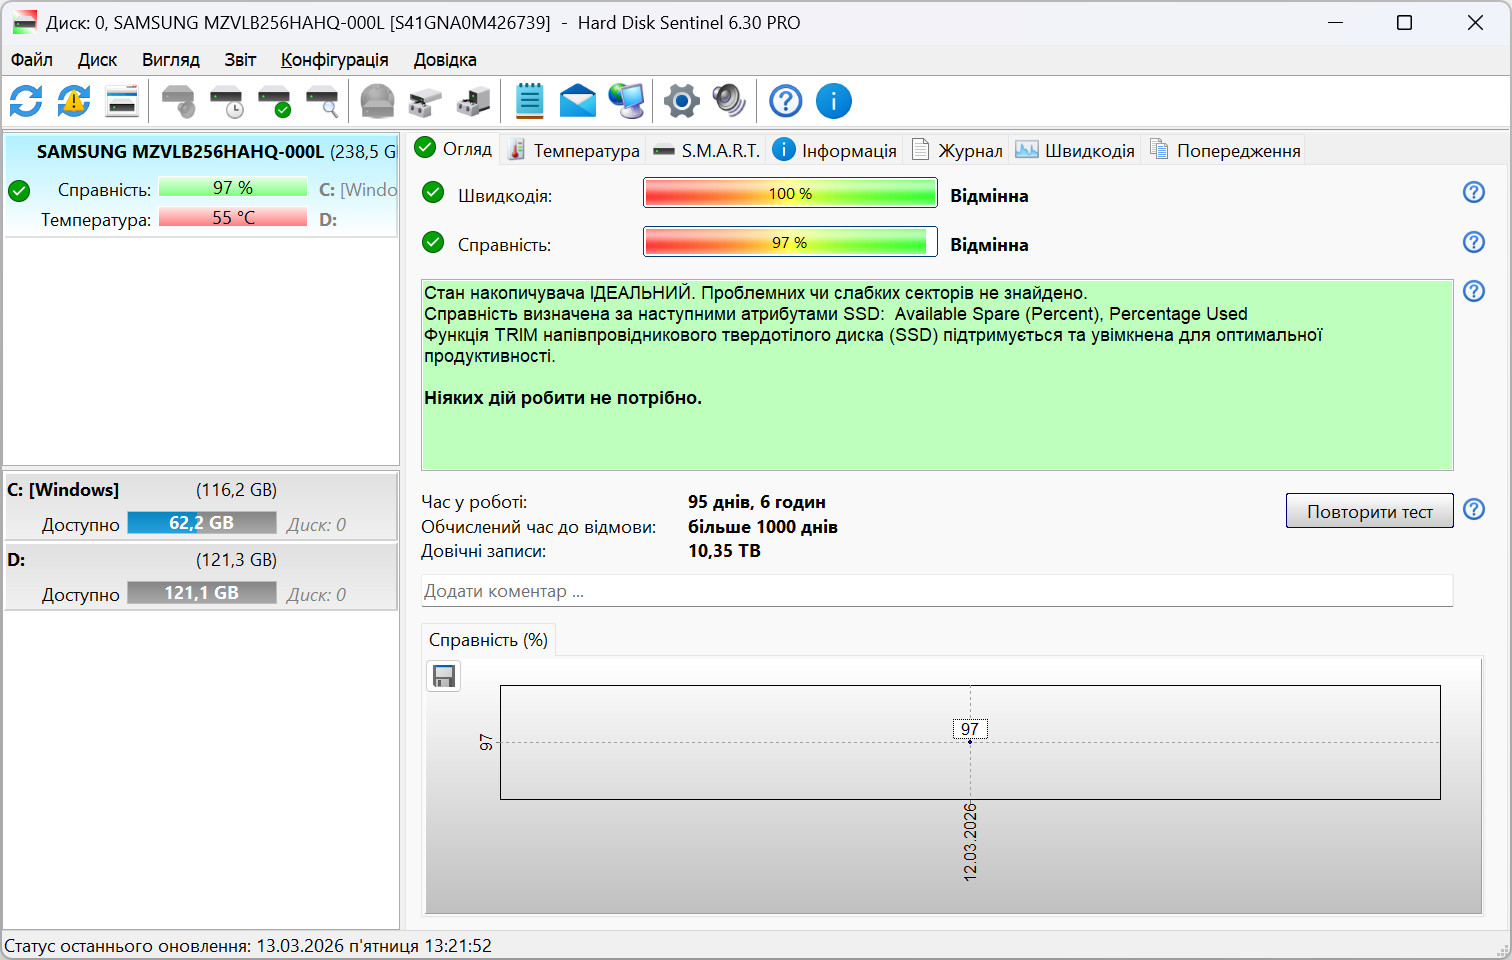This screenshot has height=960, width=1512.
Task: Click the second disk-with-connector toolbar icon
Action: [x=473, y=101]
